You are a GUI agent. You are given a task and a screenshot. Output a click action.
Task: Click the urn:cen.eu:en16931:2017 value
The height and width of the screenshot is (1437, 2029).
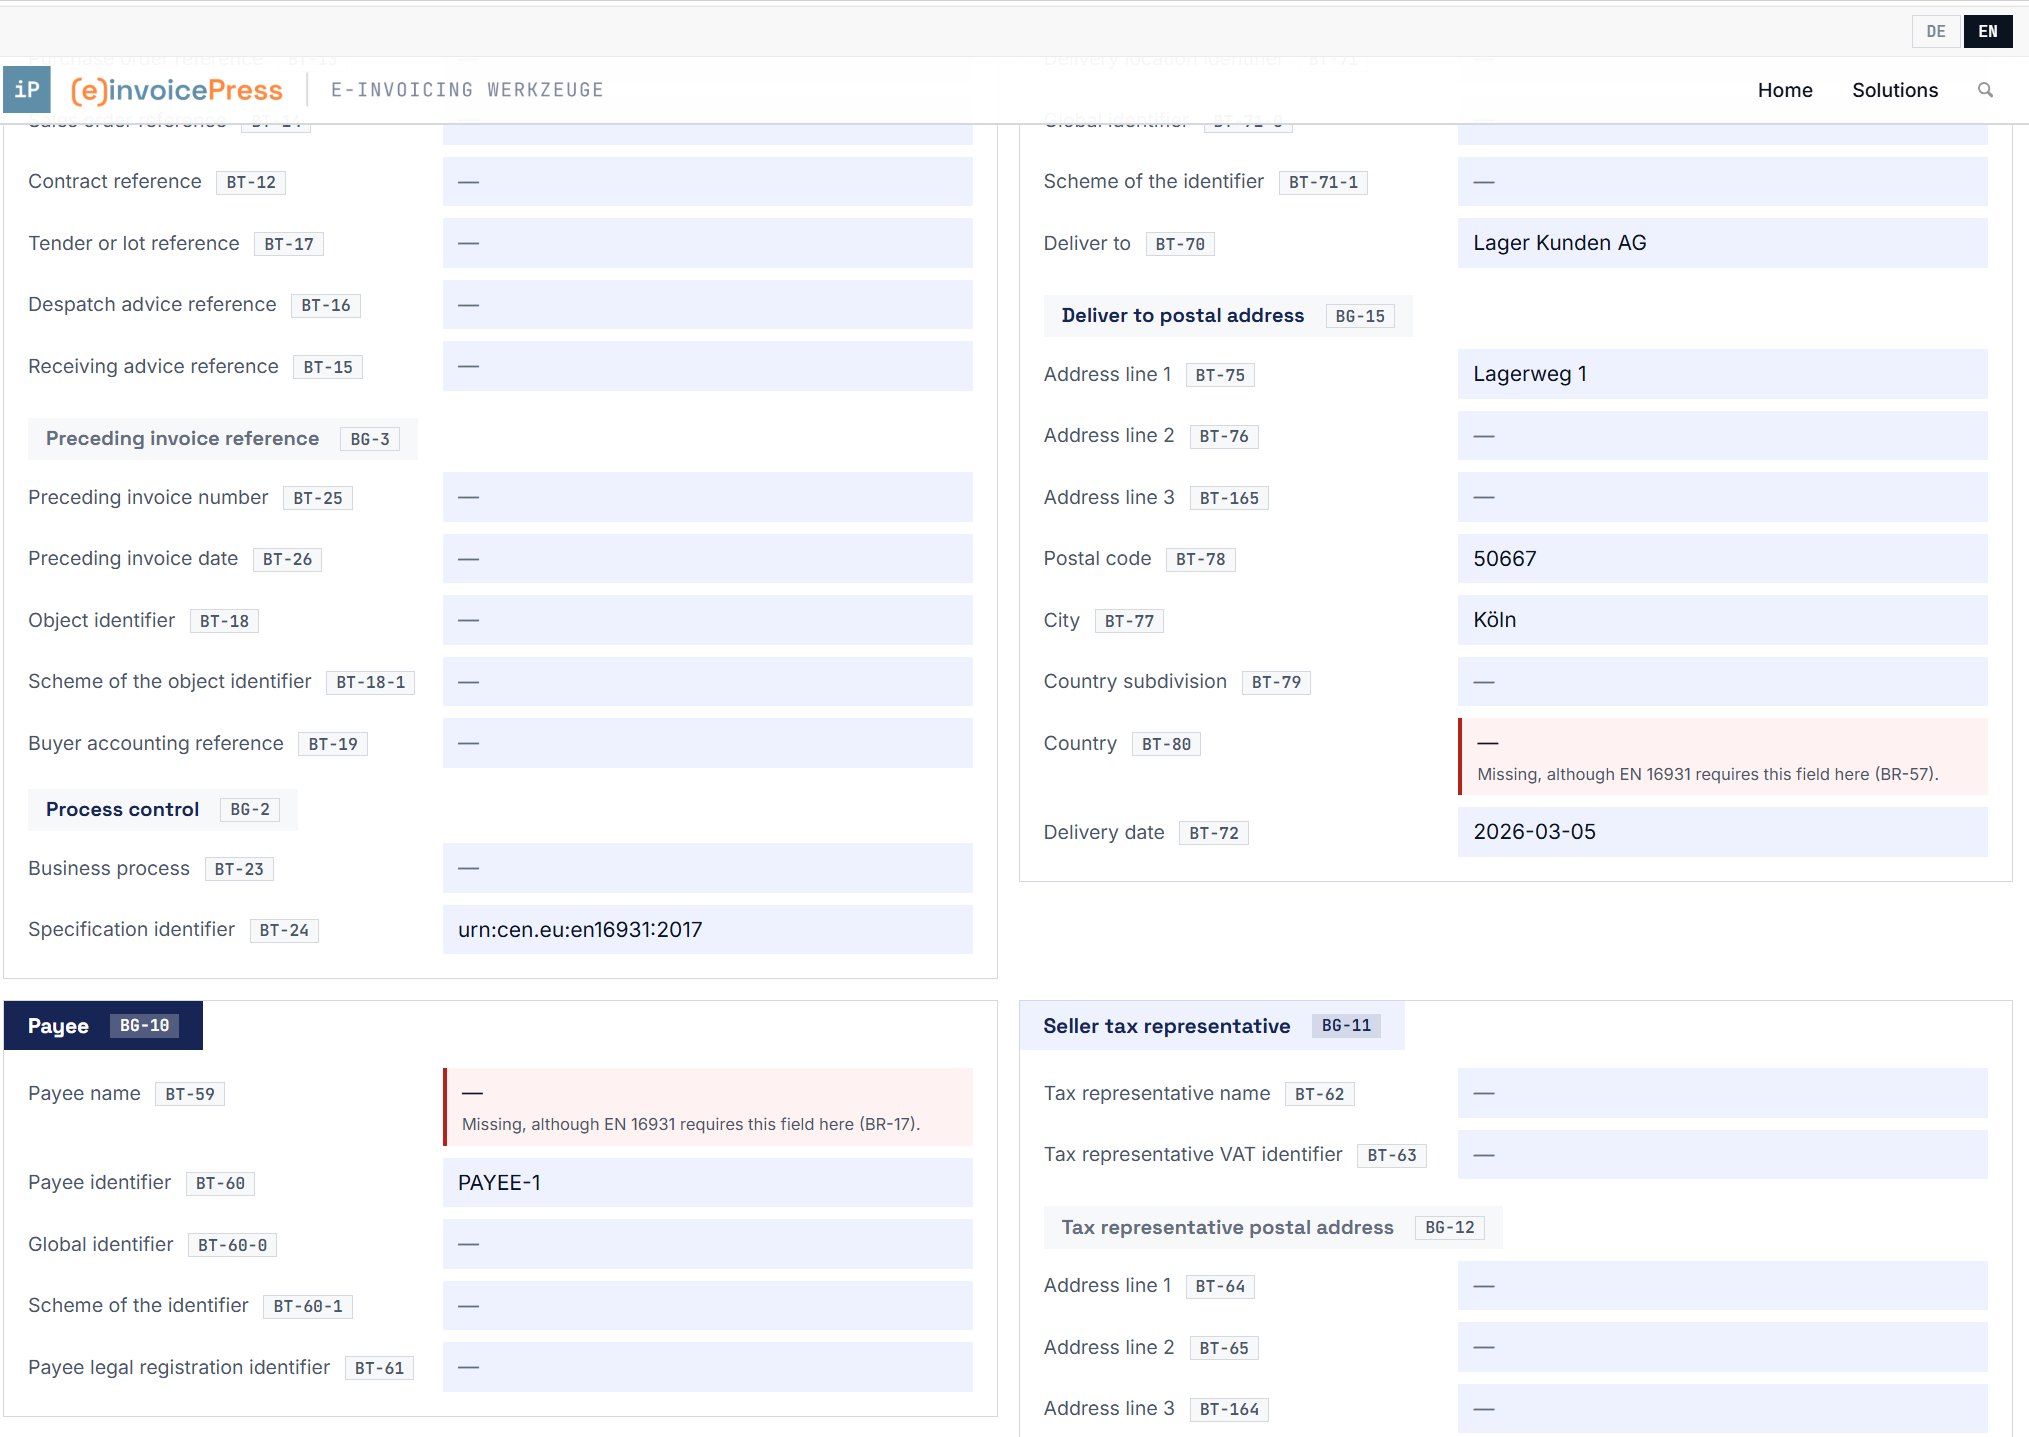click(x=580, y=929)
